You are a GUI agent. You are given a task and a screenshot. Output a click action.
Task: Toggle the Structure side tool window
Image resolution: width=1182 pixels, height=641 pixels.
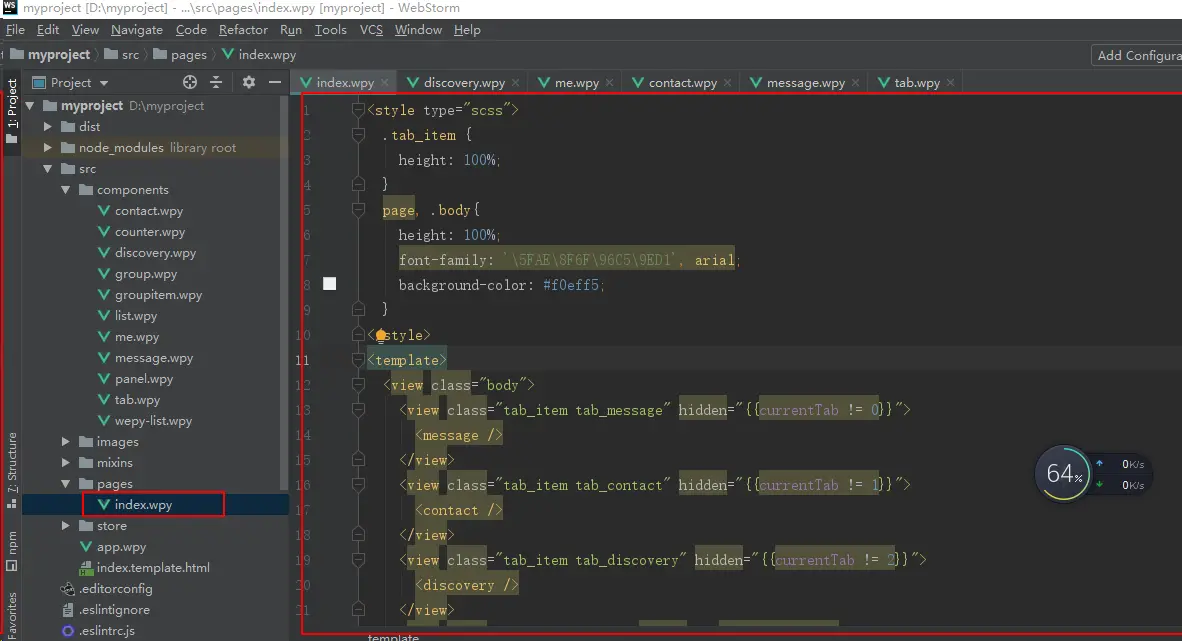pos(11,470)
